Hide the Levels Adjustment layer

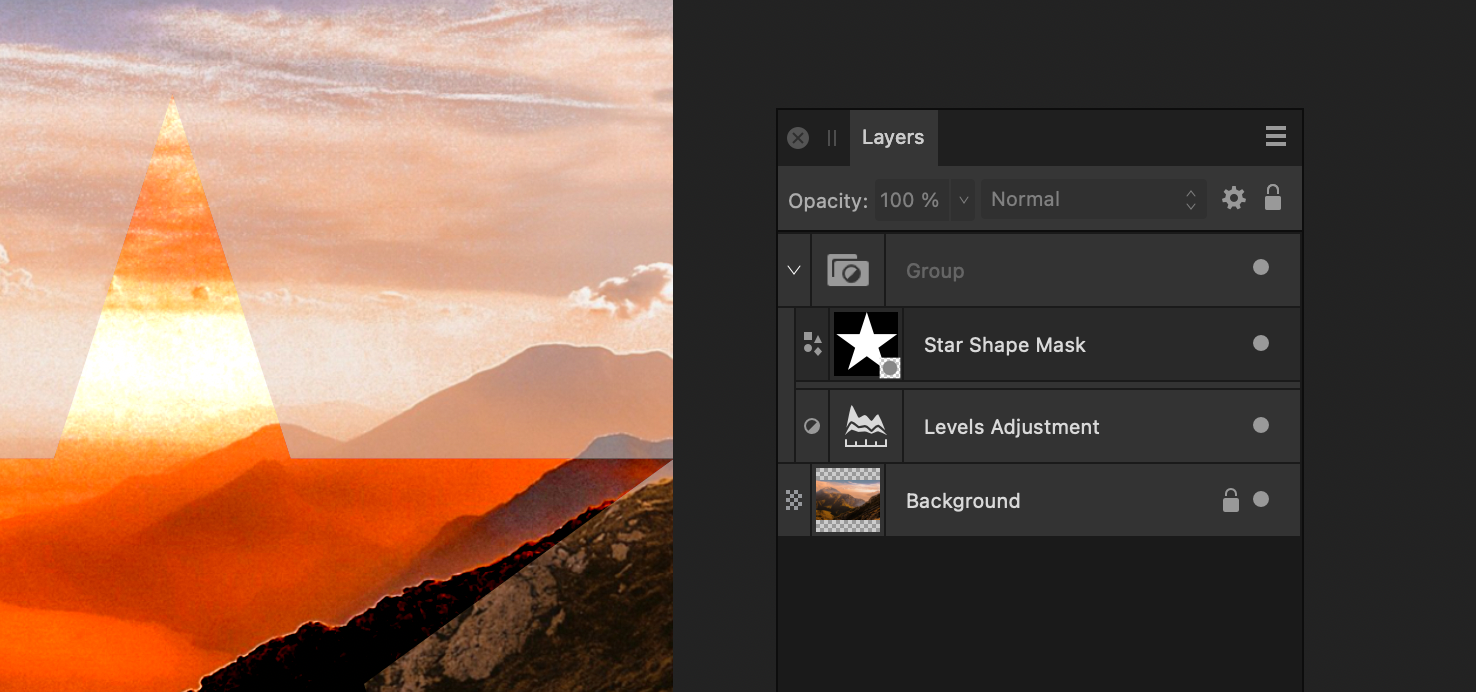(x=1261, y=425)
